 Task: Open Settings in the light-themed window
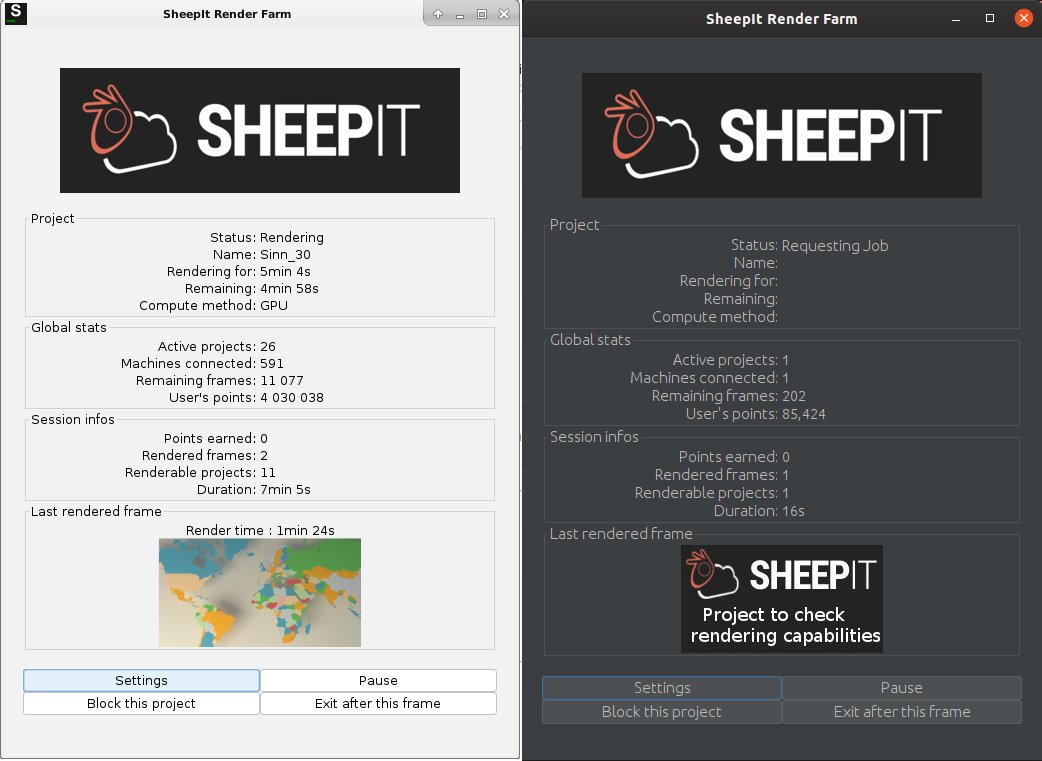141,681
